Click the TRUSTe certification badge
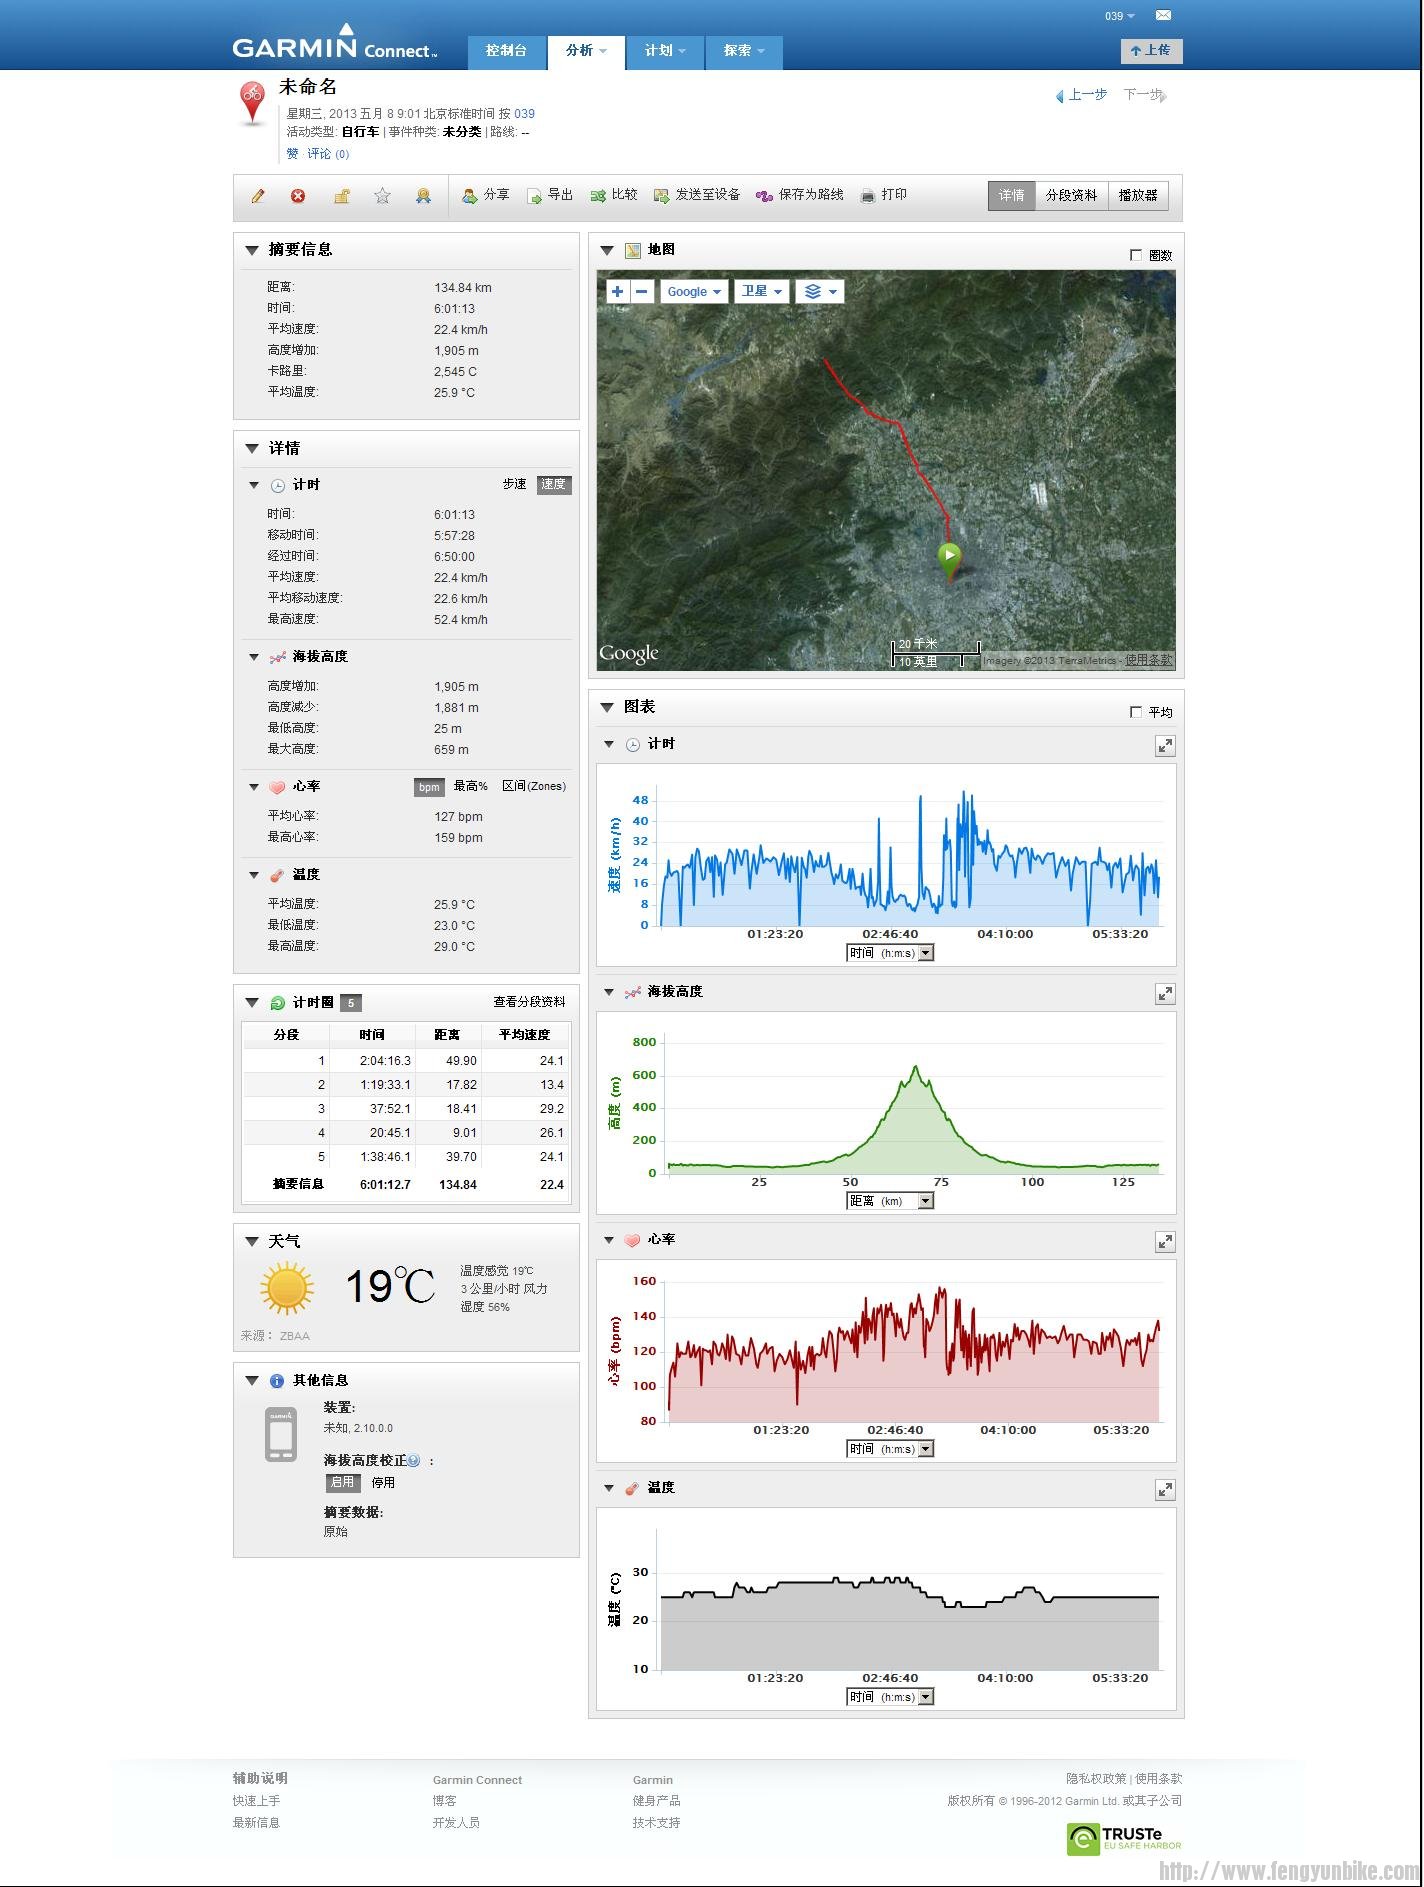The width and height of the screenshot is (1424, 1887). click(1124, 1838)
